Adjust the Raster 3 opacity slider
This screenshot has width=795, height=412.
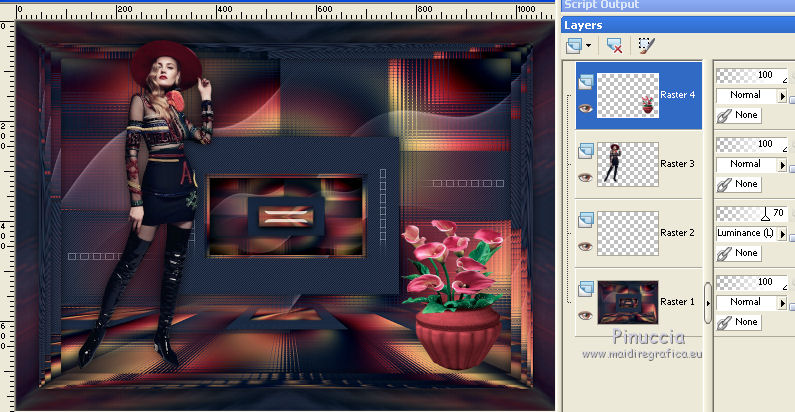(x=752, y=144)
